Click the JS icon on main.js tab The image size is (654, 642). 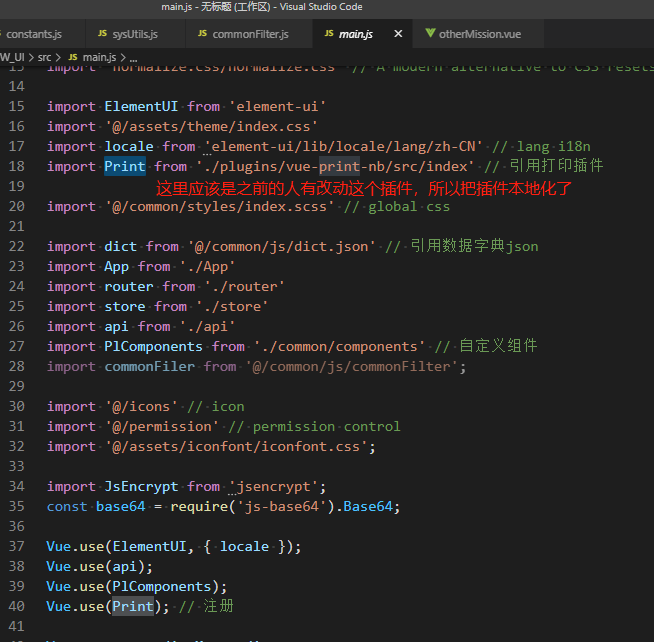point(329,33)
